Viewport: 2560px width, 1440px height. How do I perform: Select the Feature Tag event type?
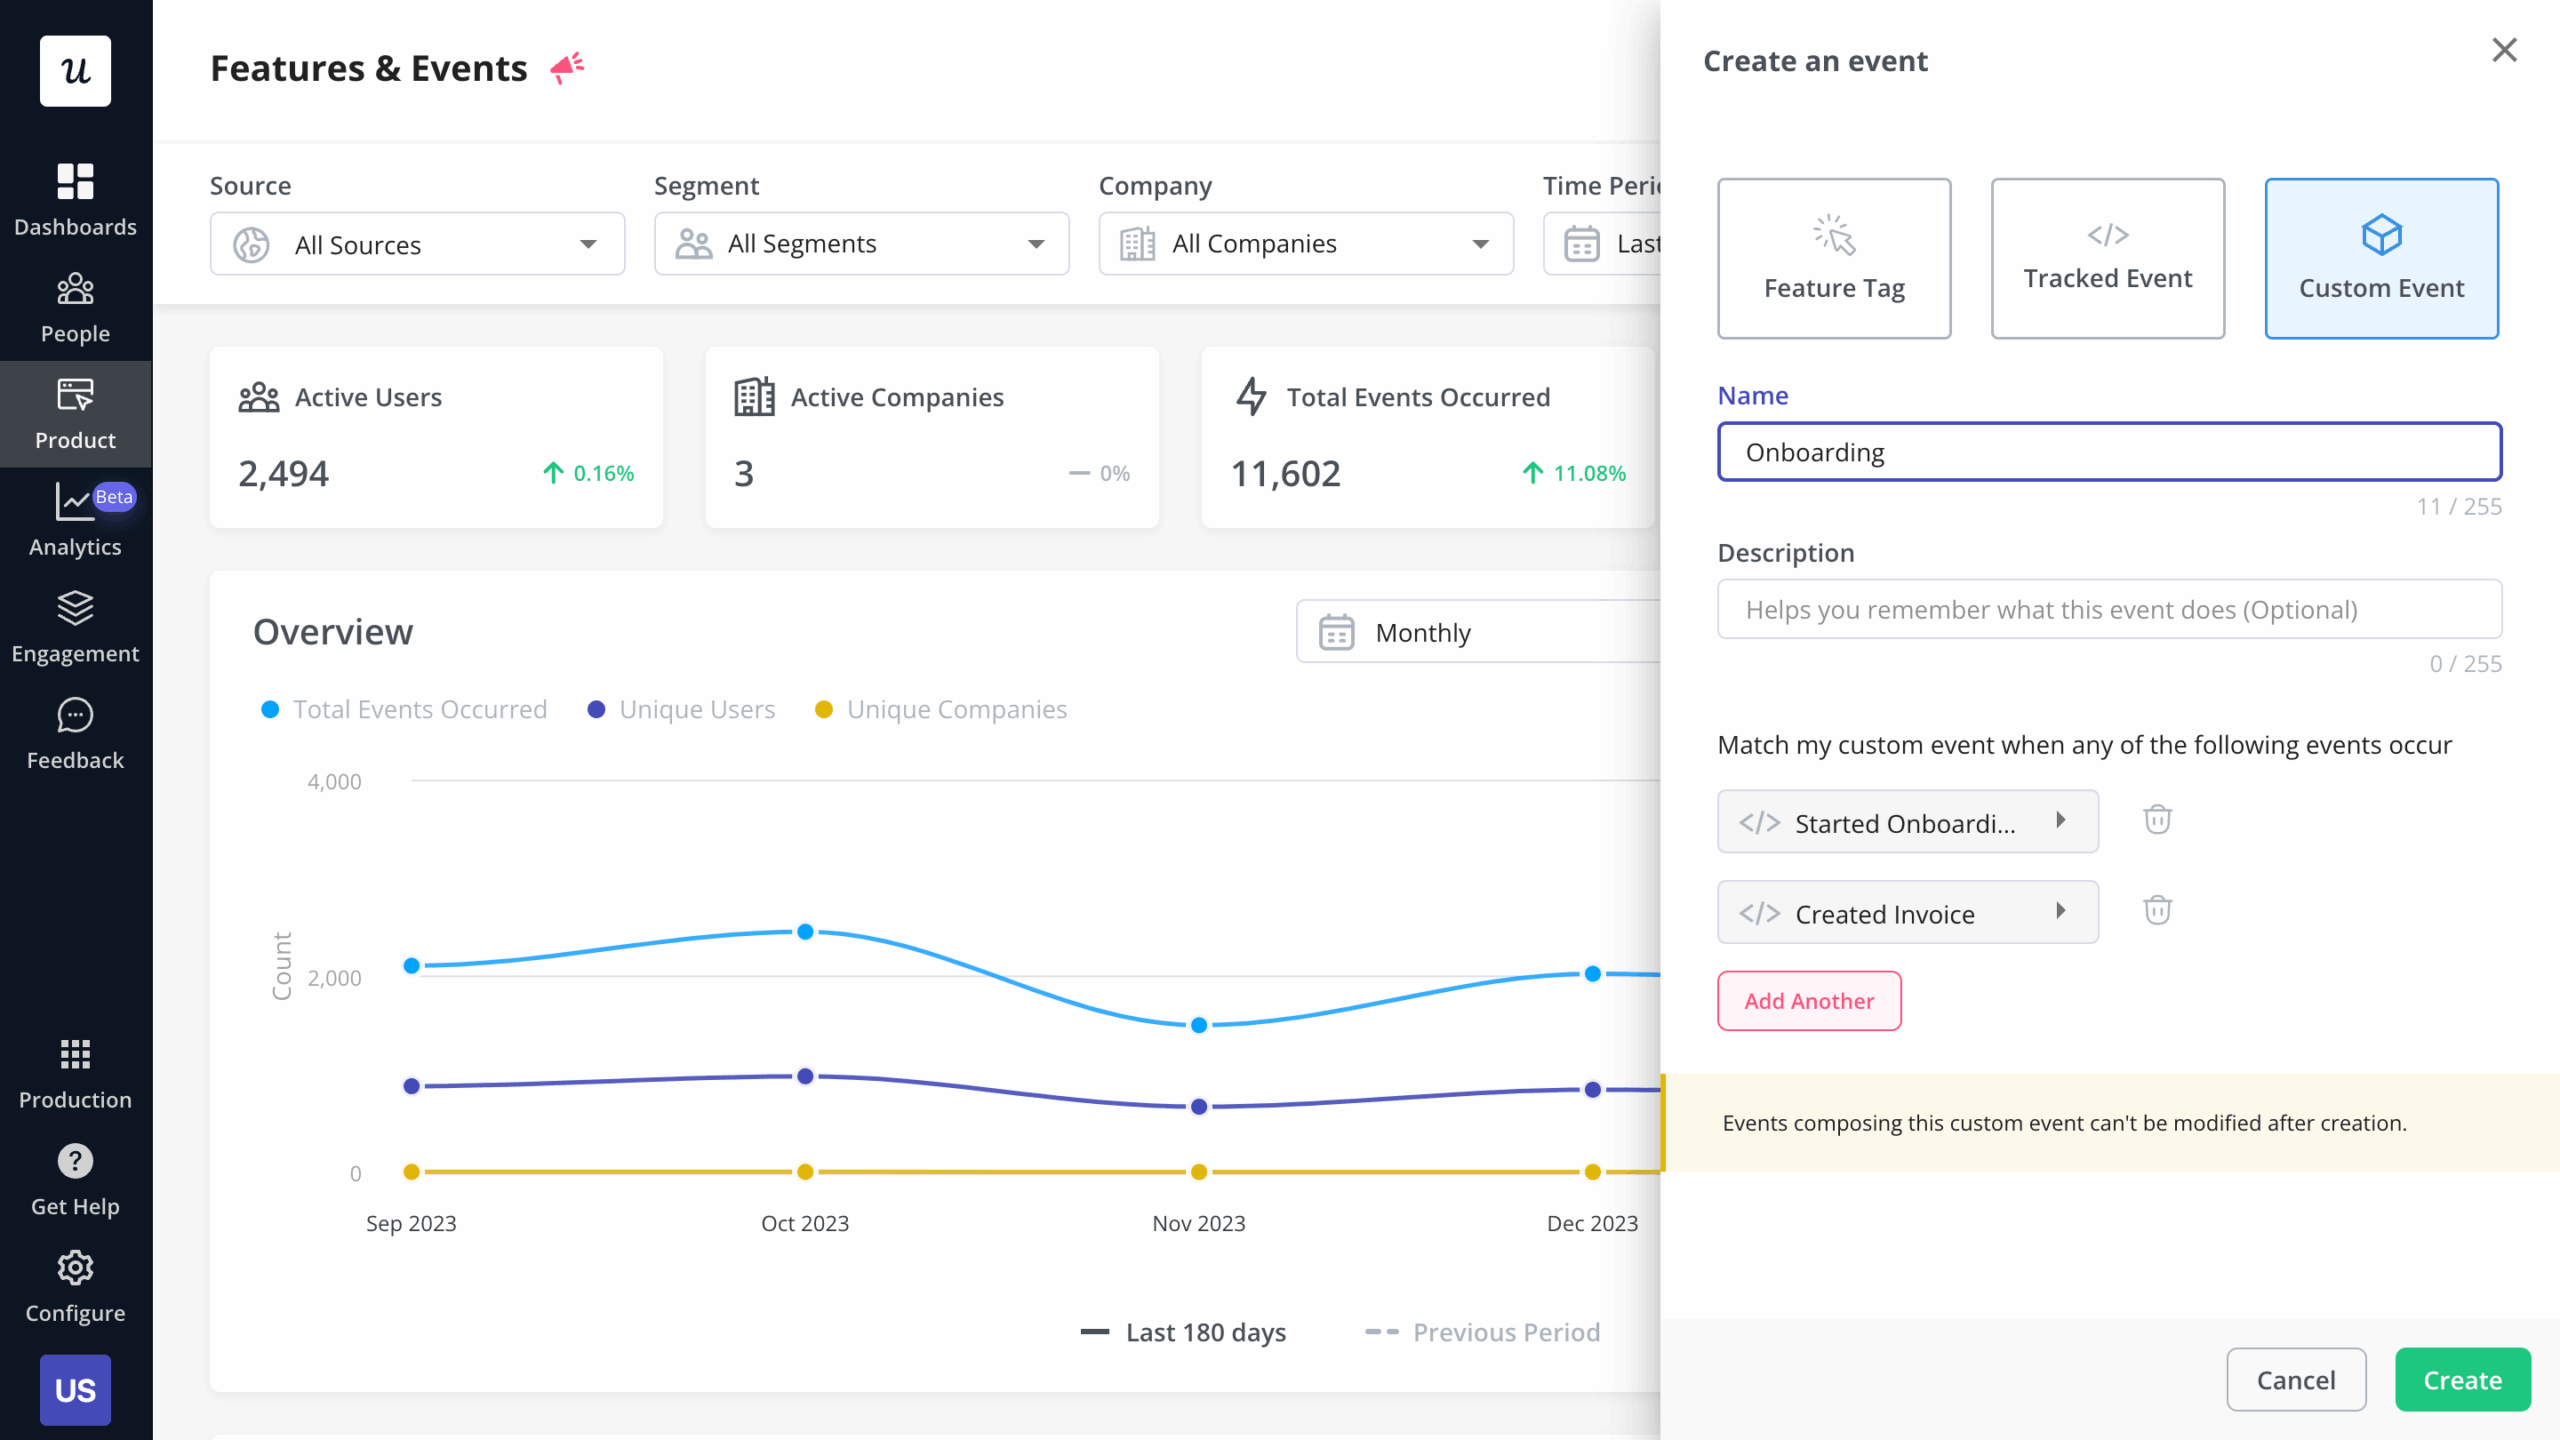pos(1834,258)
